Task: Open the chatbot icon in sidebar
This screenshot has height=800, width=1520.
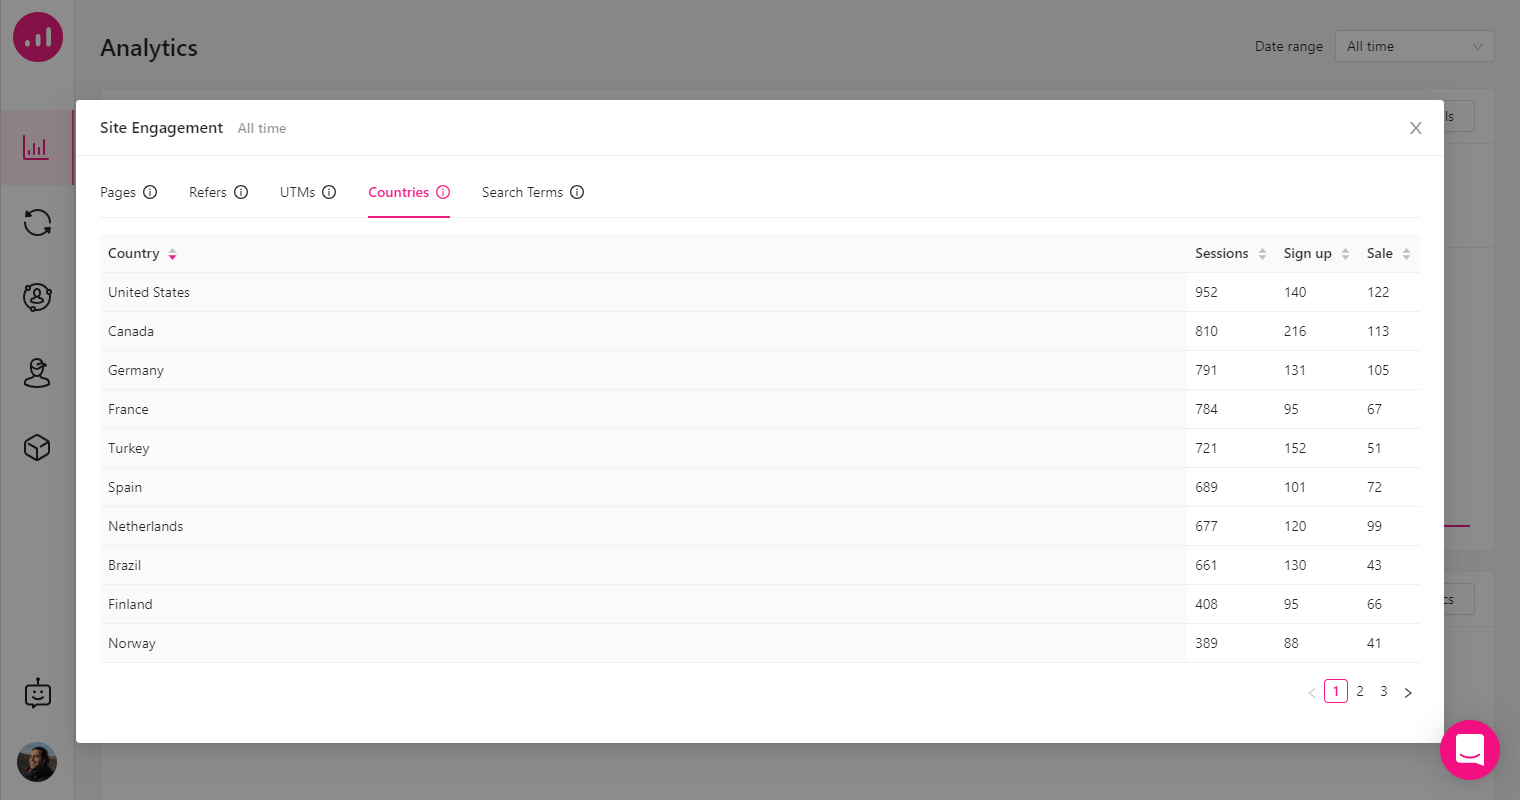Action: tap(37, 693)
